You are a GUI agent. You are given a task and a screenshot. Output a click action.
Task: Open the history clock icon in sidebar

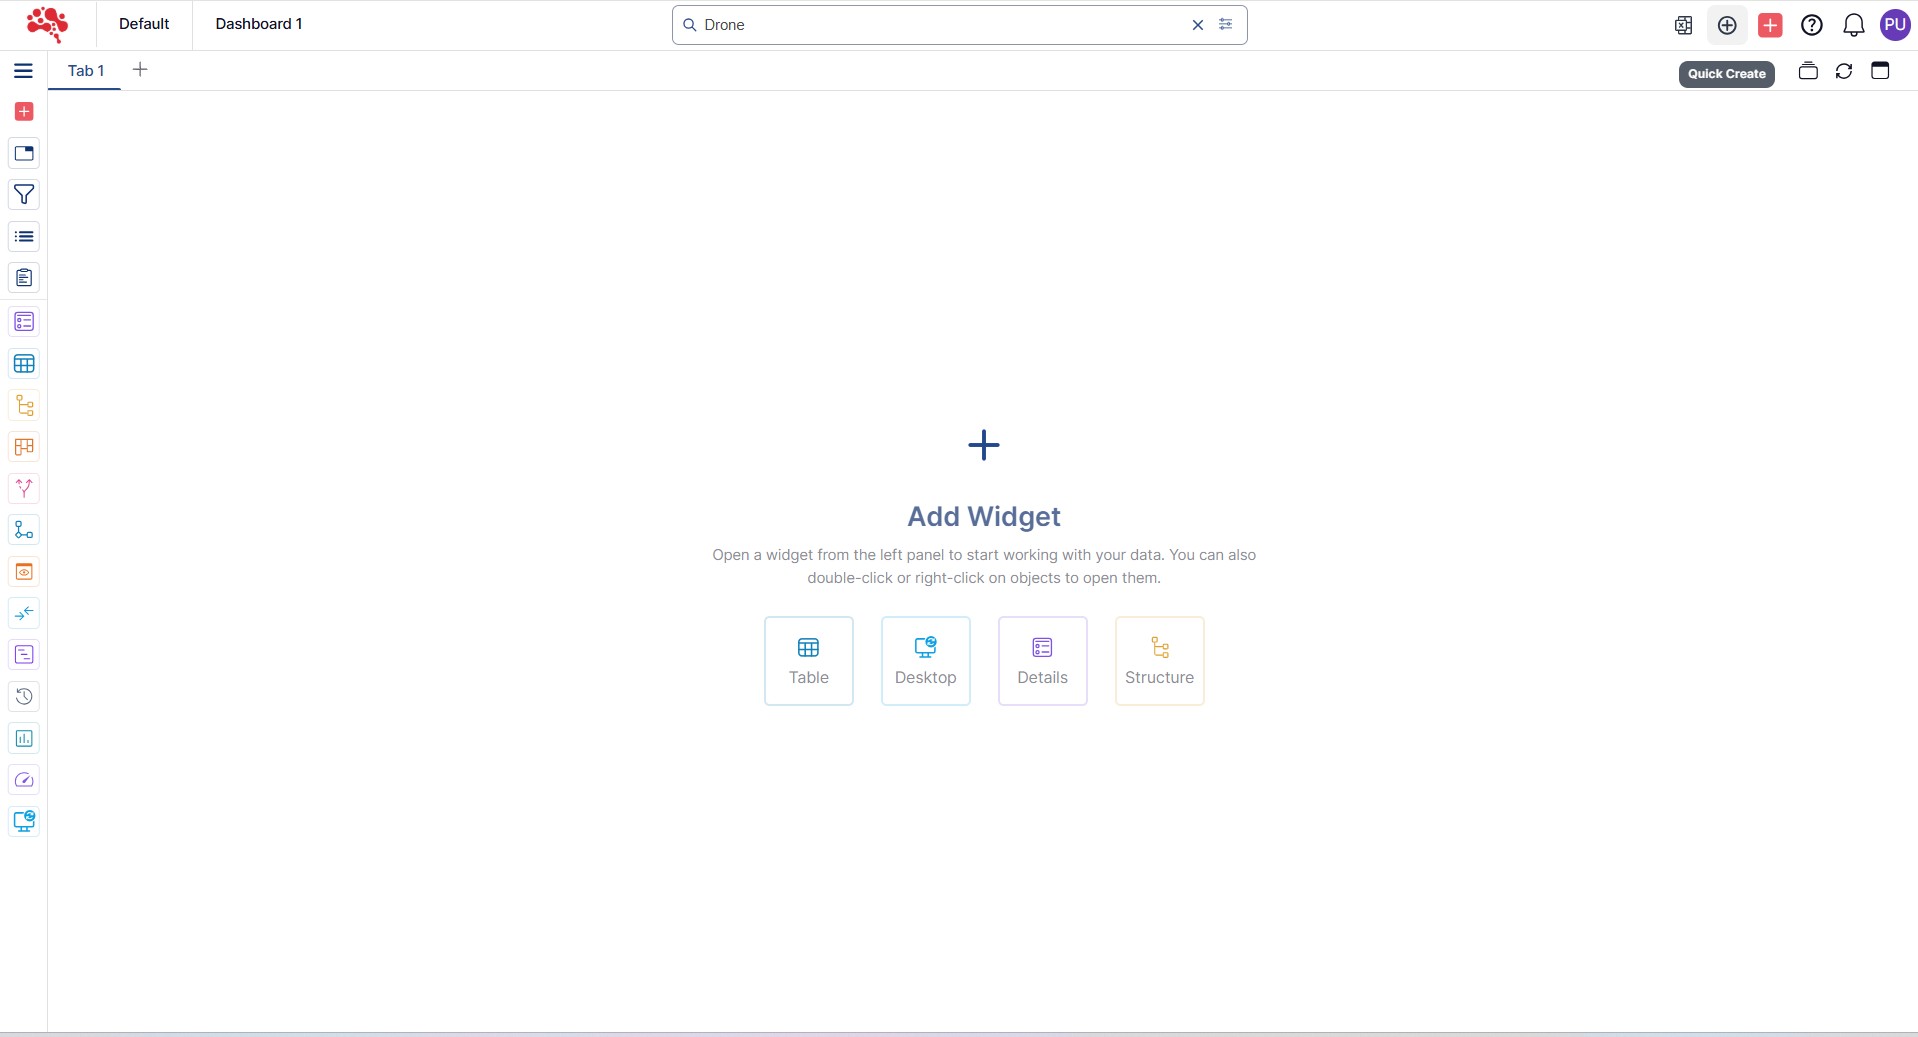coord(24,697)
